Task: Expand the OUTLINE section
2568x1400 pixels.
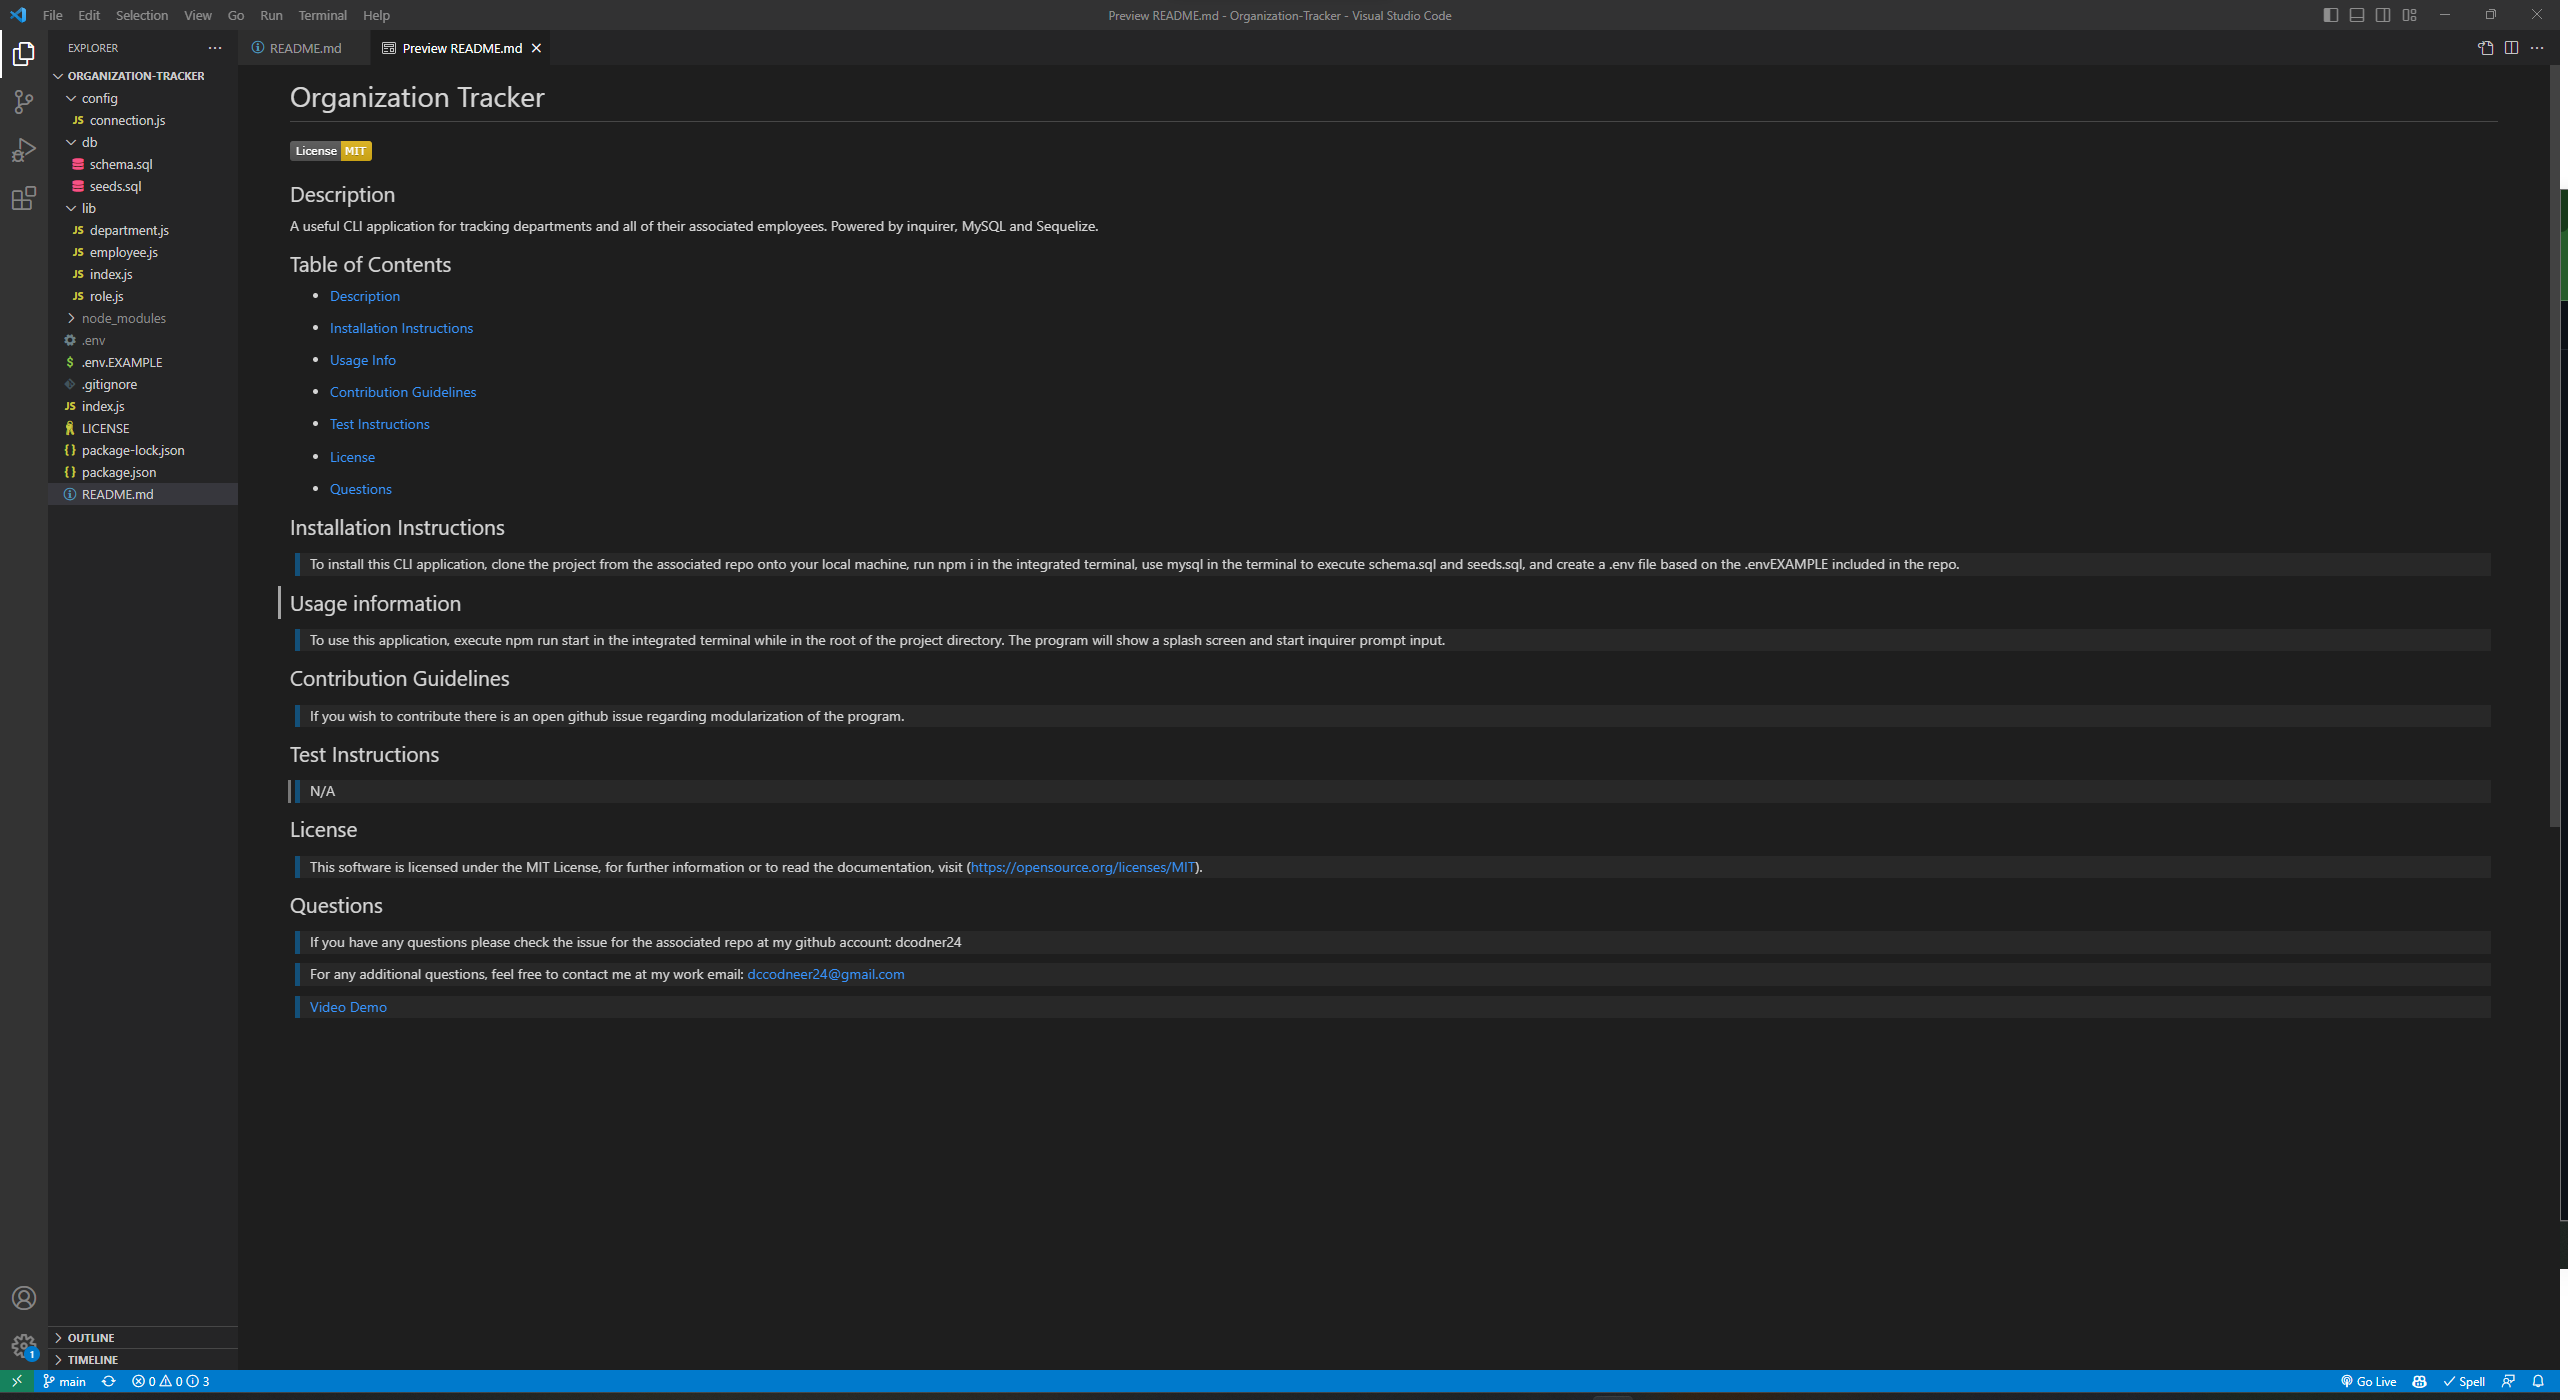Action: [x=91, y=1337]
